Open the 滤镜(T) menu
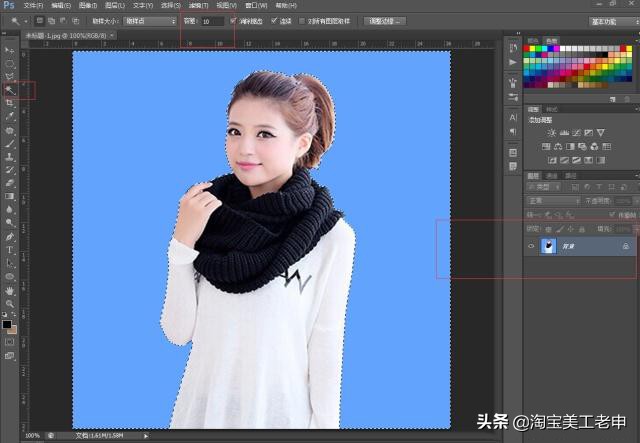The height and width of the screenshot is (443, 640). point(198,5)
